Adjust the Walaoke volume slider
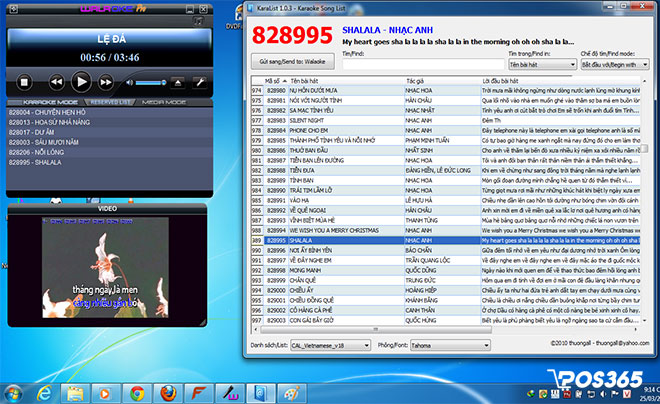Image resolution: width=660 pixels, height=404 pixels. tap(151, 82)
